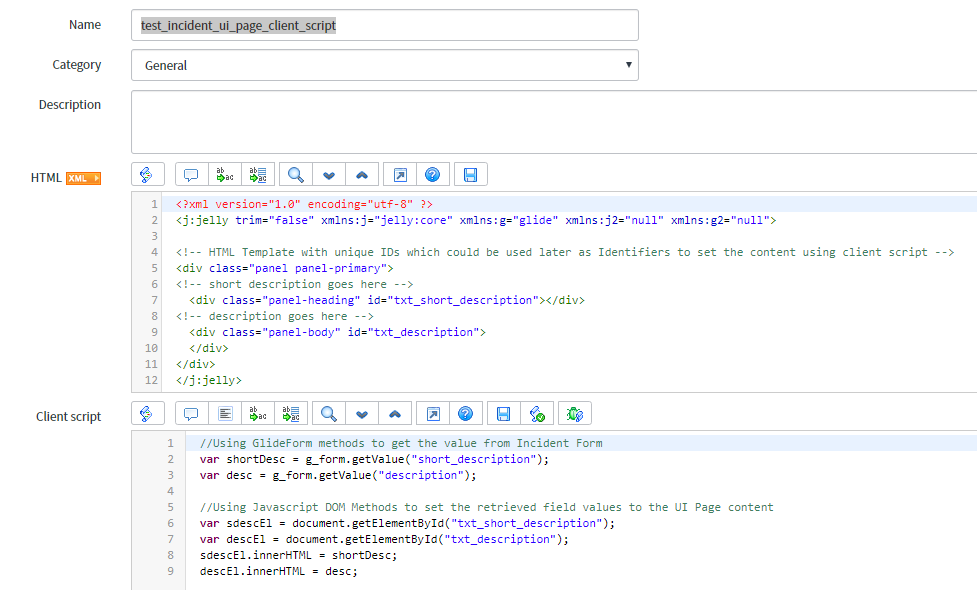Click the 'var desc' script line
Viewport: 977px width, 590px height.
(338, 475)
